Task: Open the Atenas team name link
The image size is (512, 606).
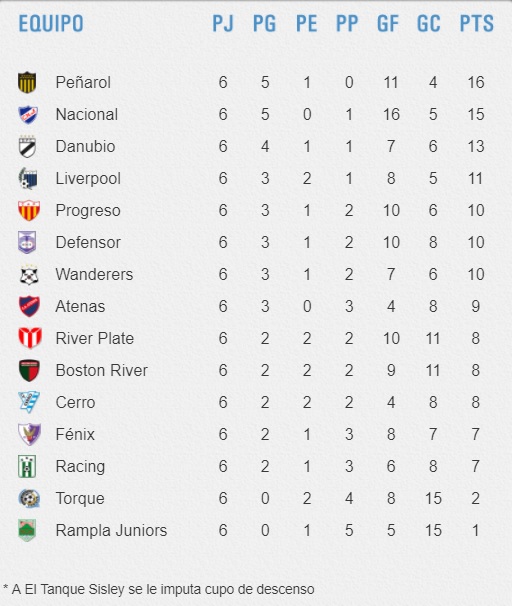Action: pyautogui.click(x=80, y=306)
